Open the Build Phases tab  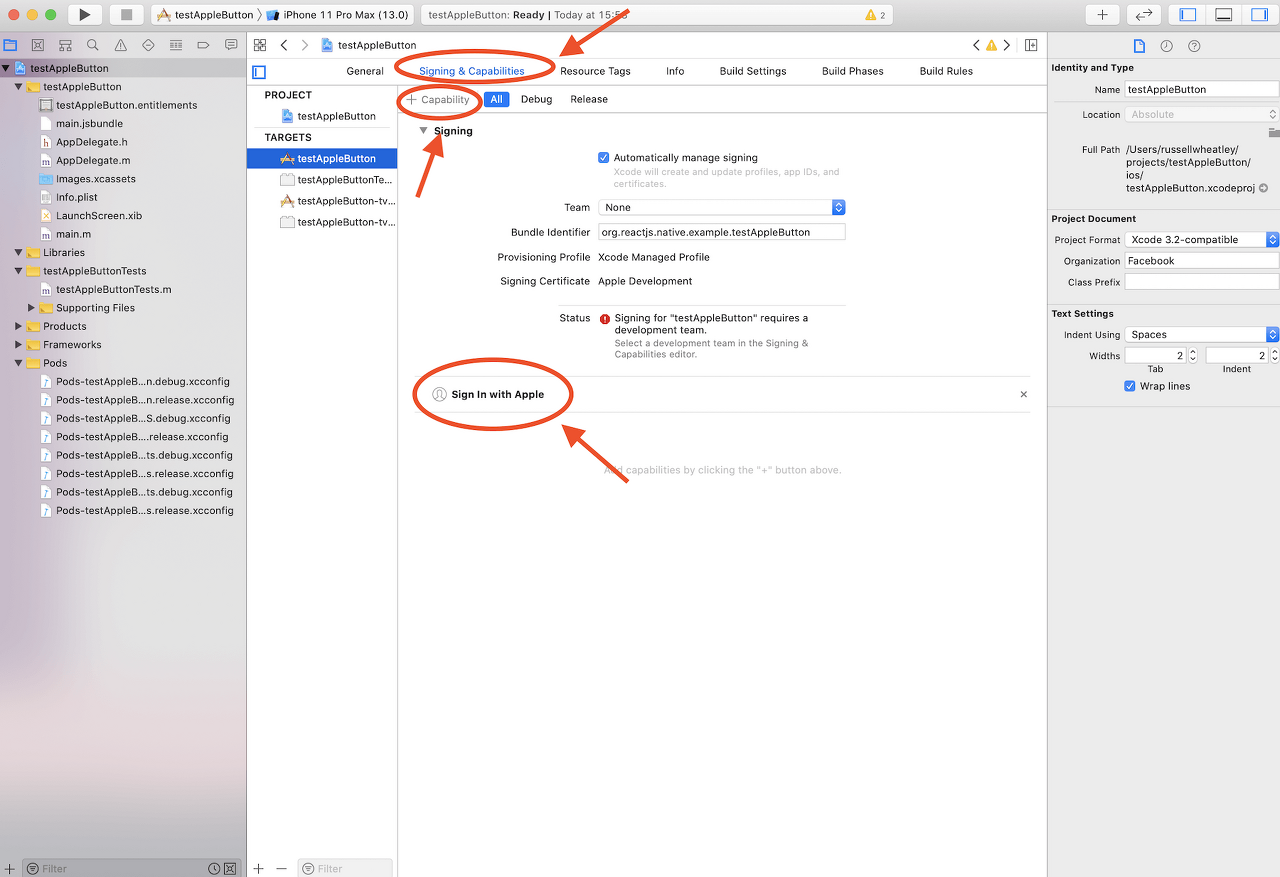point(853,71)
